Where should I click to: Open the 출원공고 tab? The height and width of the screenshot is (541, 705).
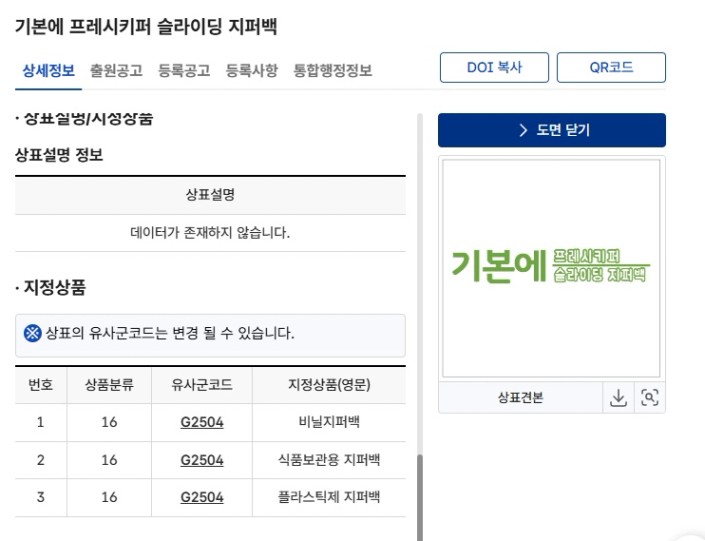(116, 71)
